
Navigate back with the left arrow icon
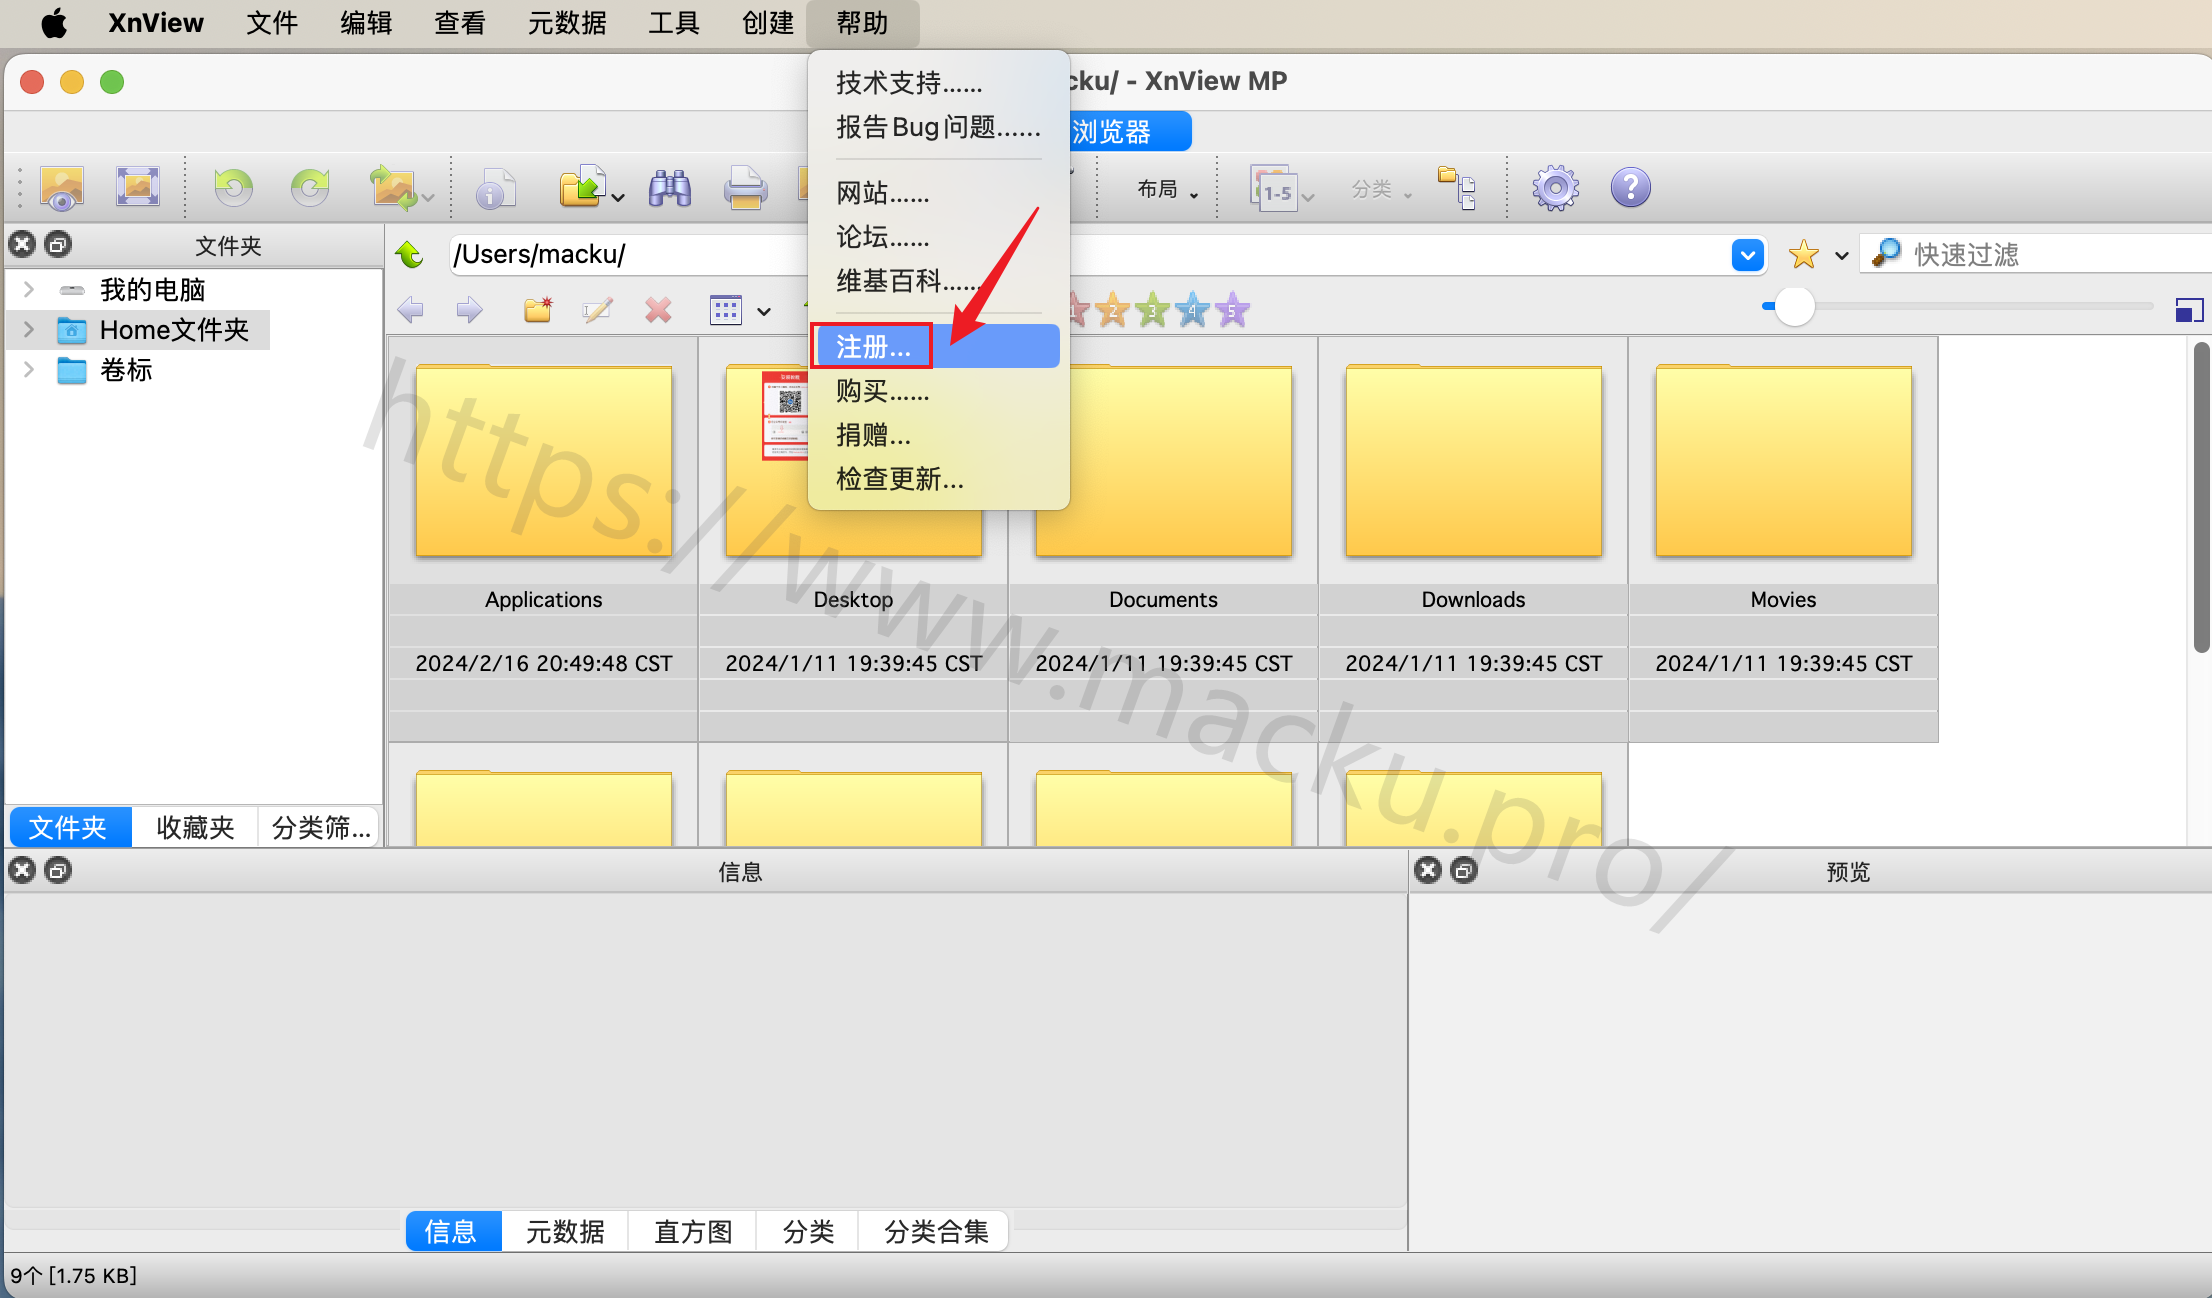click(410, 310)
